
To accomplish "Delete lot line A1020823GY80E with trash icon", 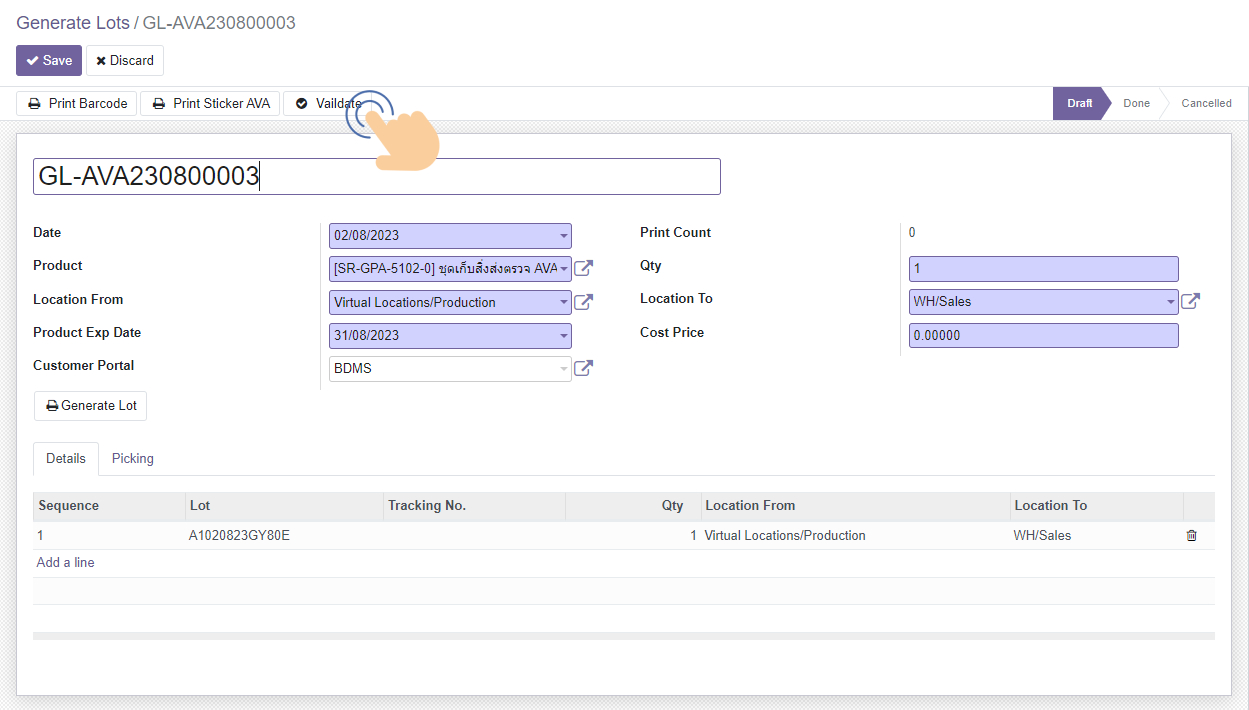I will point(1191,536).
